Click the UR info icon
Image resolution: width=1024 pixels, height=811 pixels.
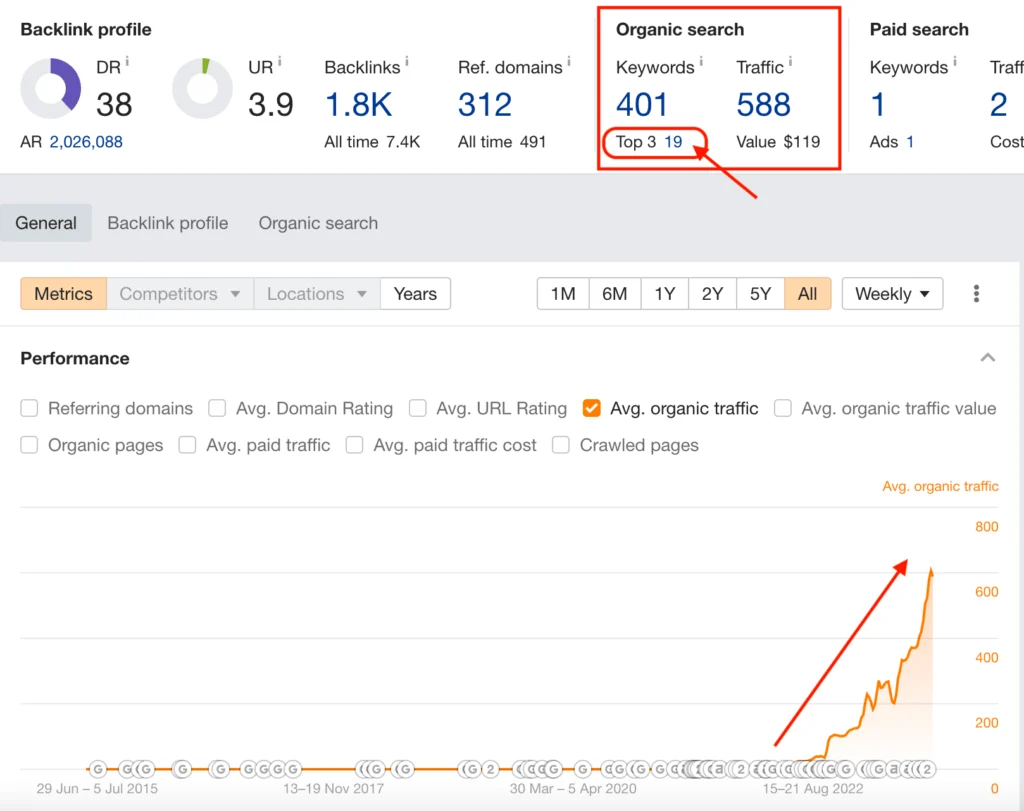pos(280,62)
